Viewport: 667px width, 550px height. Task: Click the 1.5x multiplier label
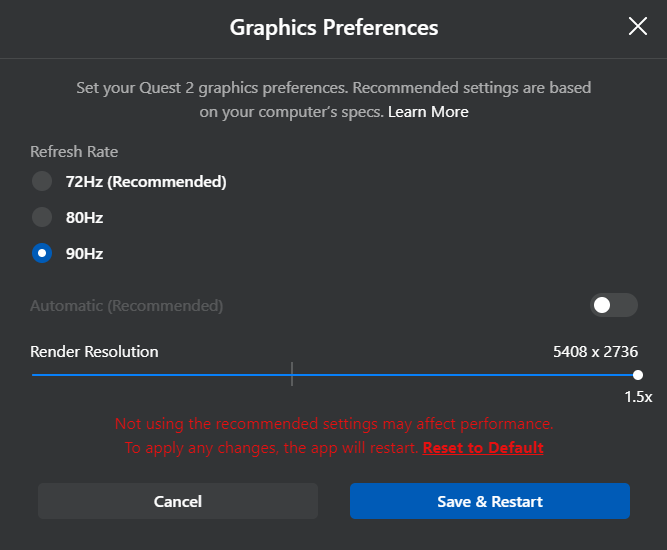coord(638,397)
